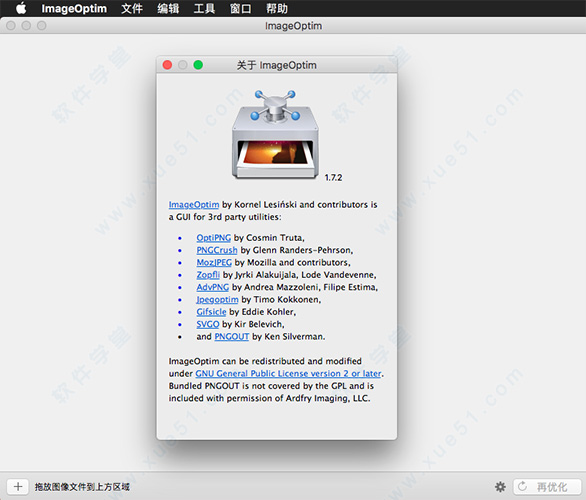Open the 窗口 menu
The width and height of the screenshot is (586, 500).
coord(240,8)
